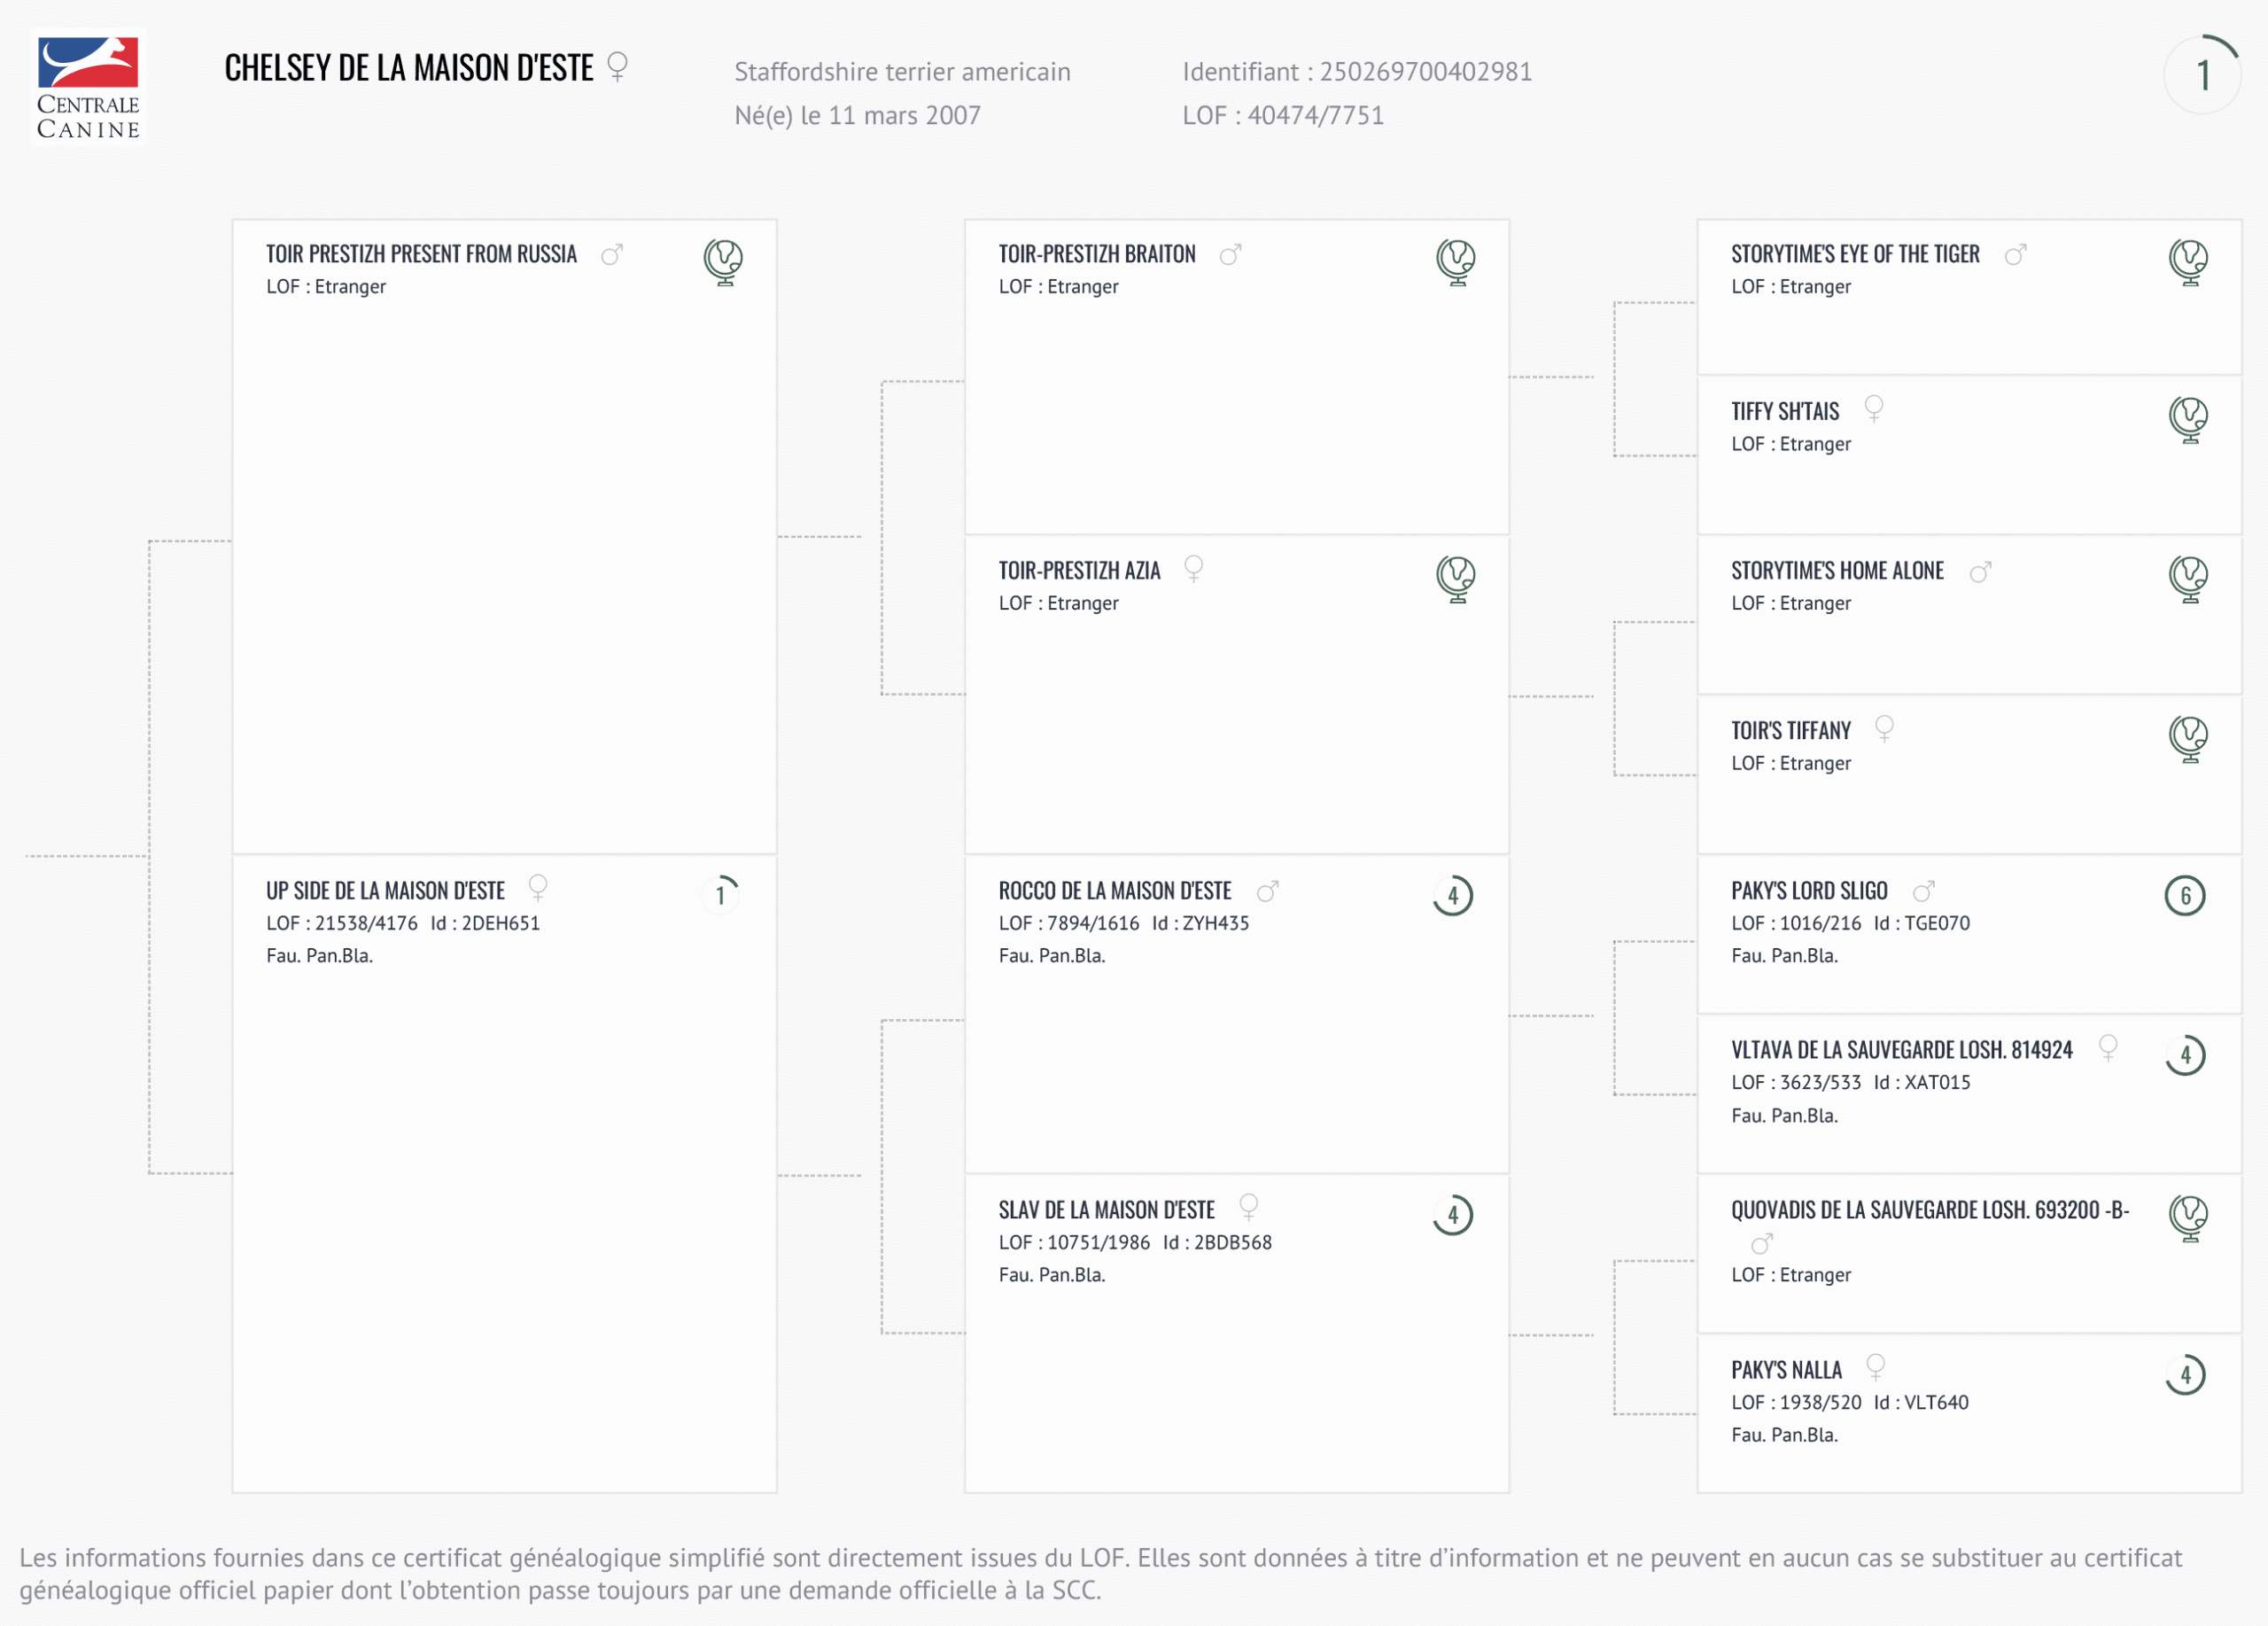Click rating 4 badge for Rocco de la Maison d'Este

point(1453,895)
